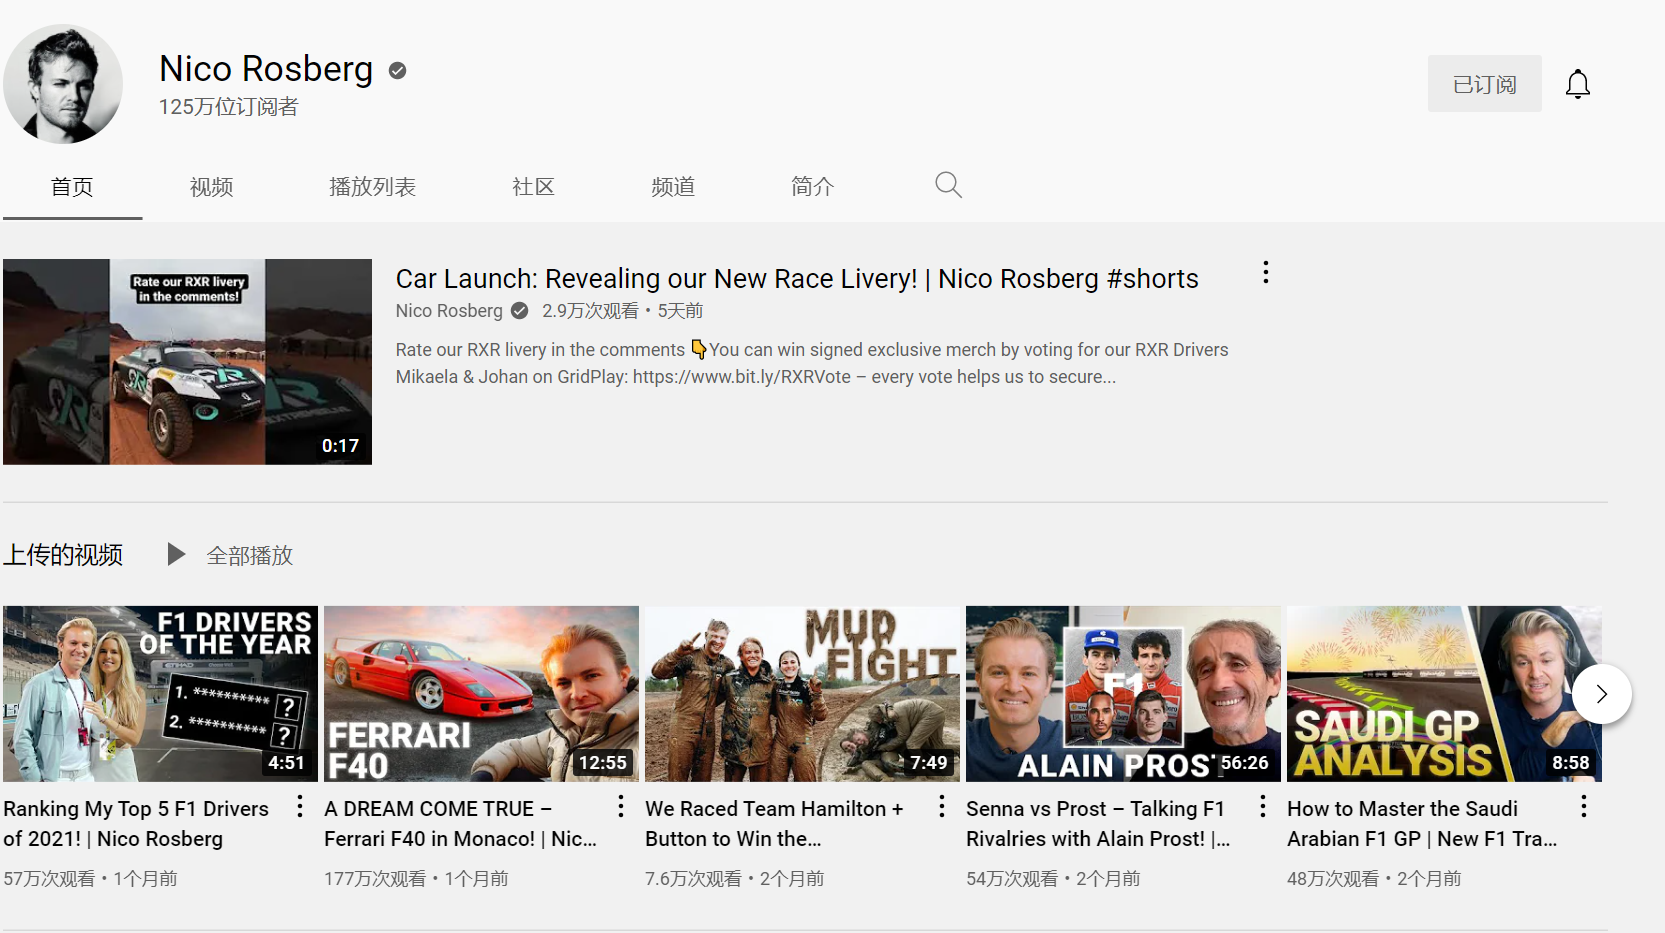The width and height of the screenshot is (1665, 933).
Task: Play the Saudi GP Analysis thumbnail
Action: pos(1430,693)
